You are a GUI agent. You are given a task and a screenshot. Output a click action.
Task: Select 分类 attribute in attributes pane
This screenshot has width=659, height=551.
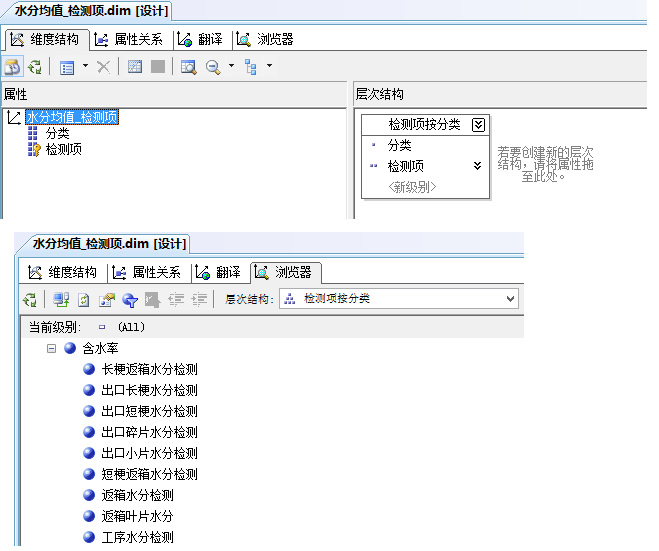coord(57,134)
